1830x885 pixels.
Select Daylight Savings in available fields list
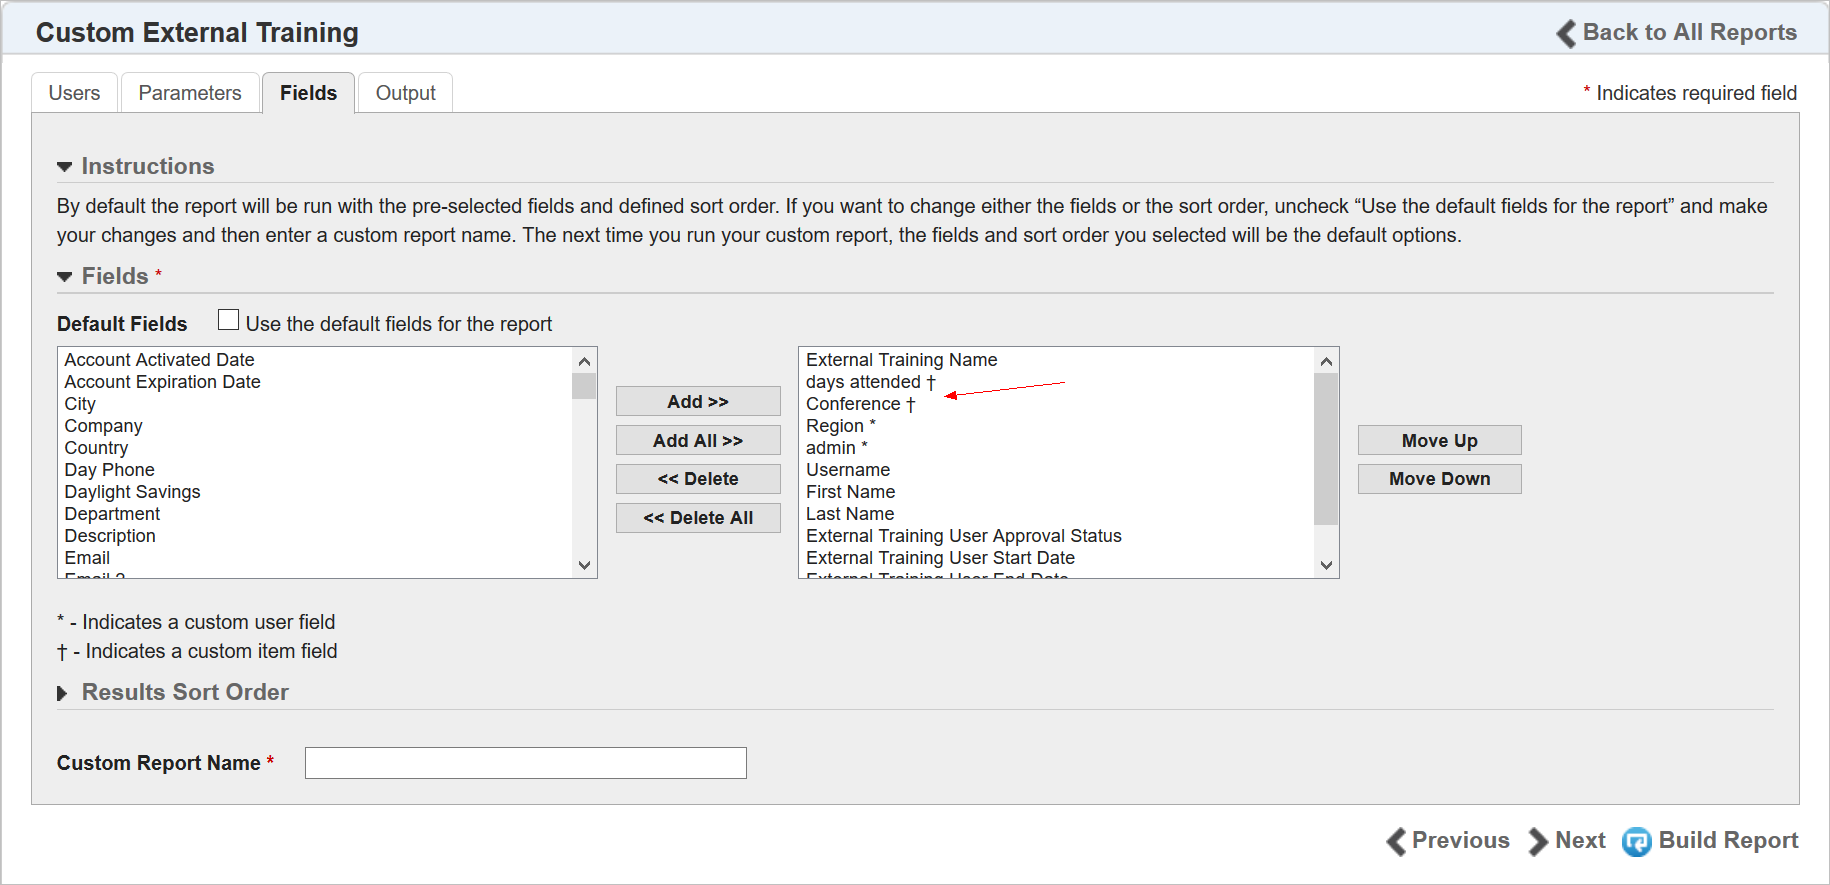click(133, 492)
